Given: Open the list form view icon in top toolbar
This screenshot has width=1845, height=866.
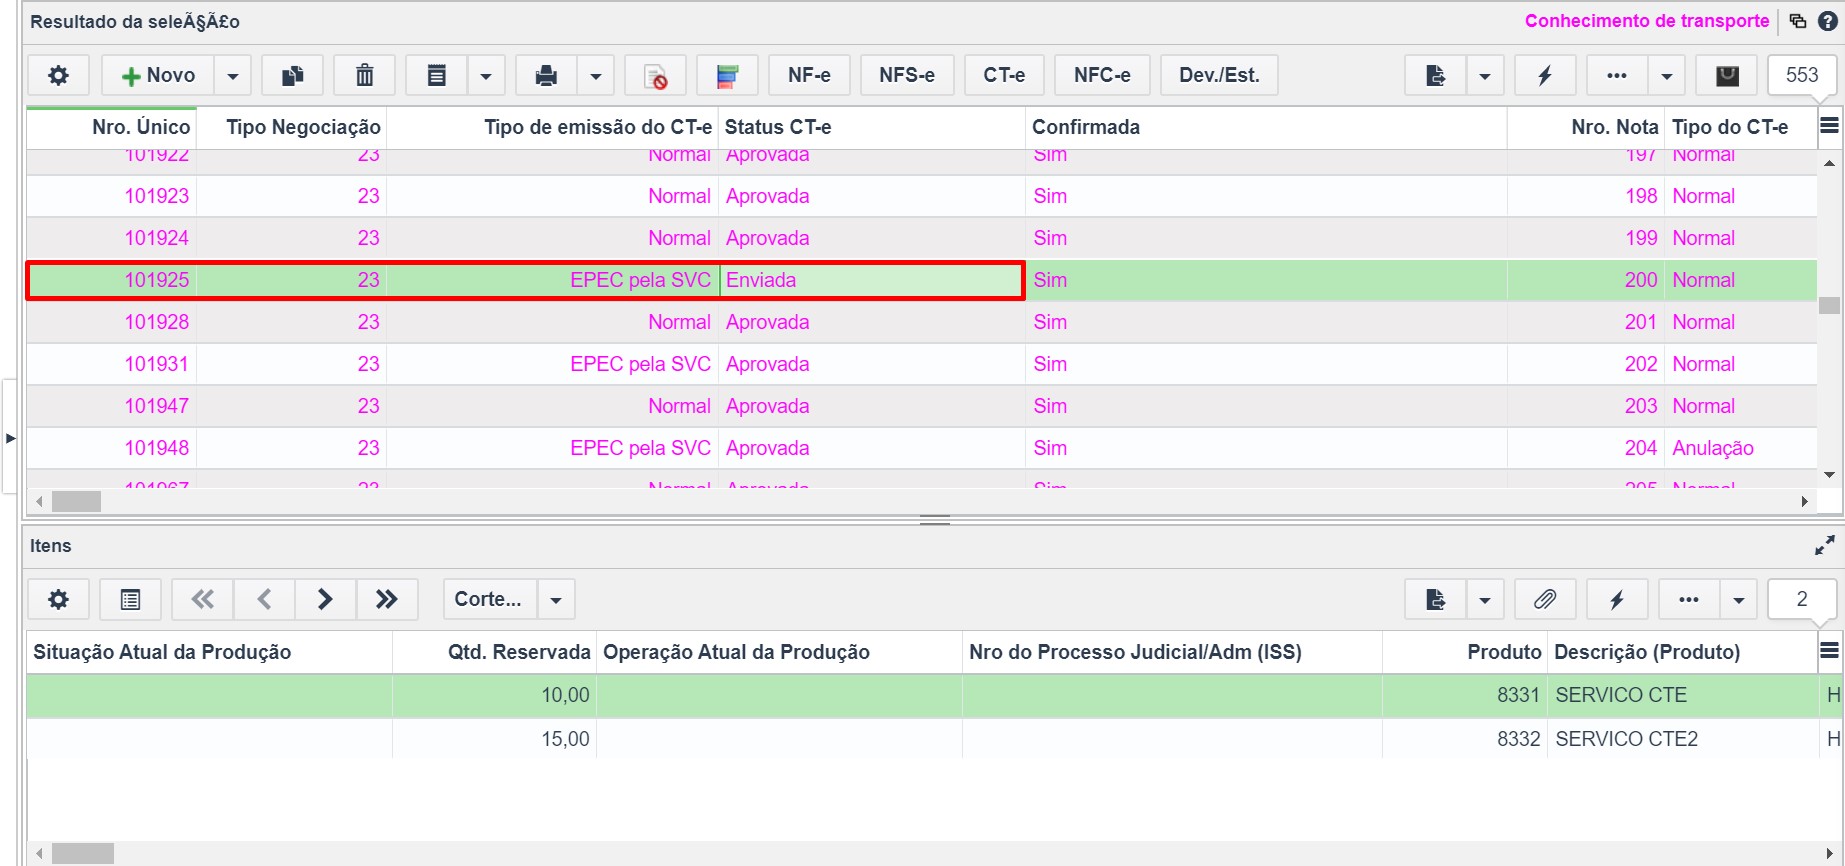Looking at the screenshot, I should (437, 75).
